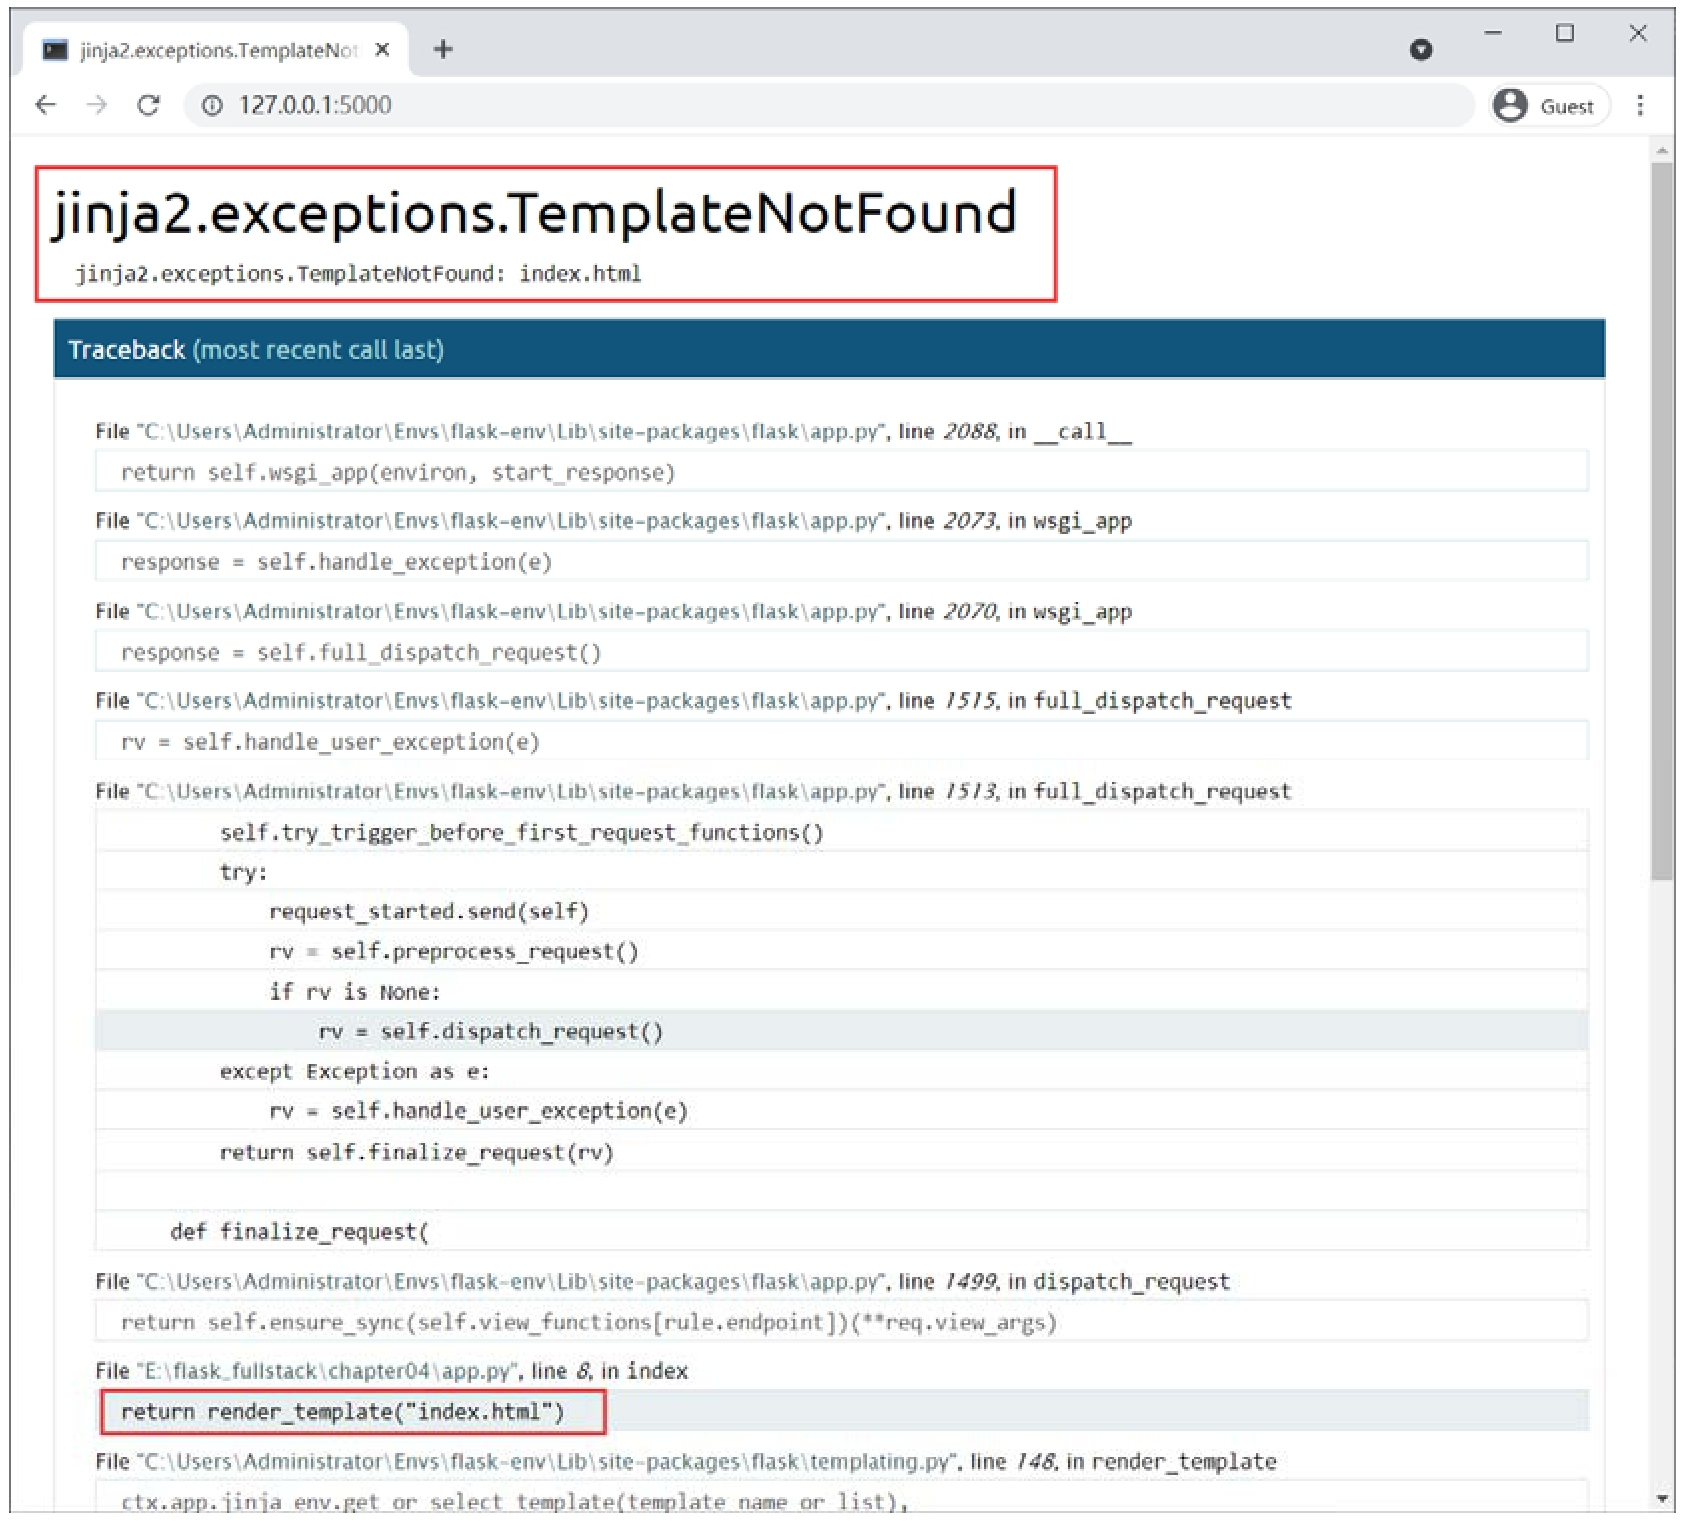Click the Traceback (most recent call last) header
Viewport: 1686px width, 1521px height.
[x=829, y=349]
